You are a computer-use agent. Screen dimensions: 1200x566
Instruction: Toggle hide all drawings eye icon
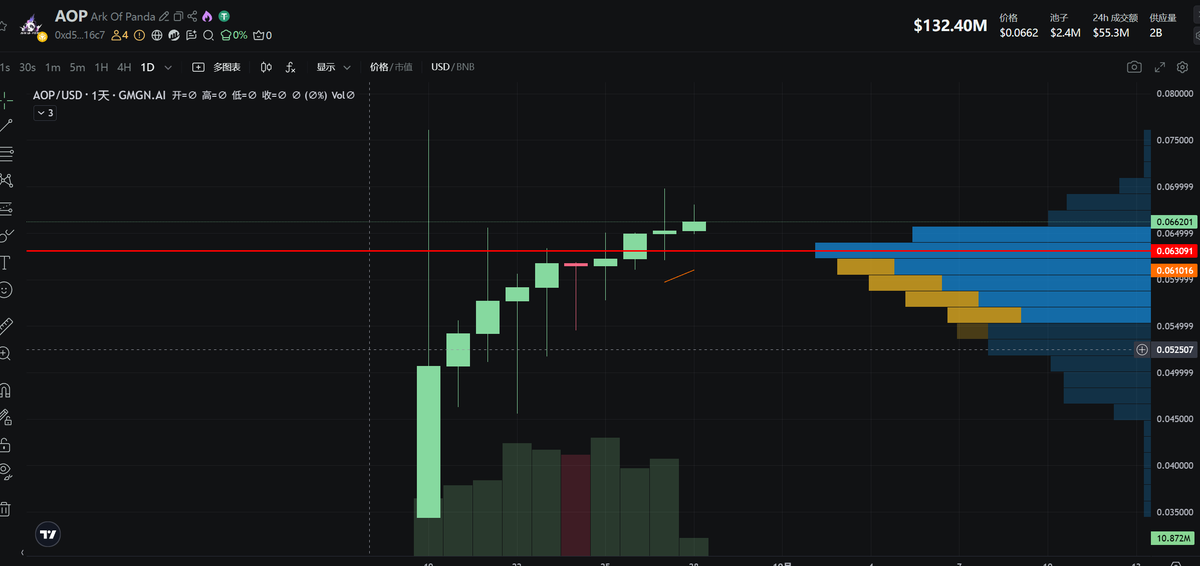[x=6, y=471]
